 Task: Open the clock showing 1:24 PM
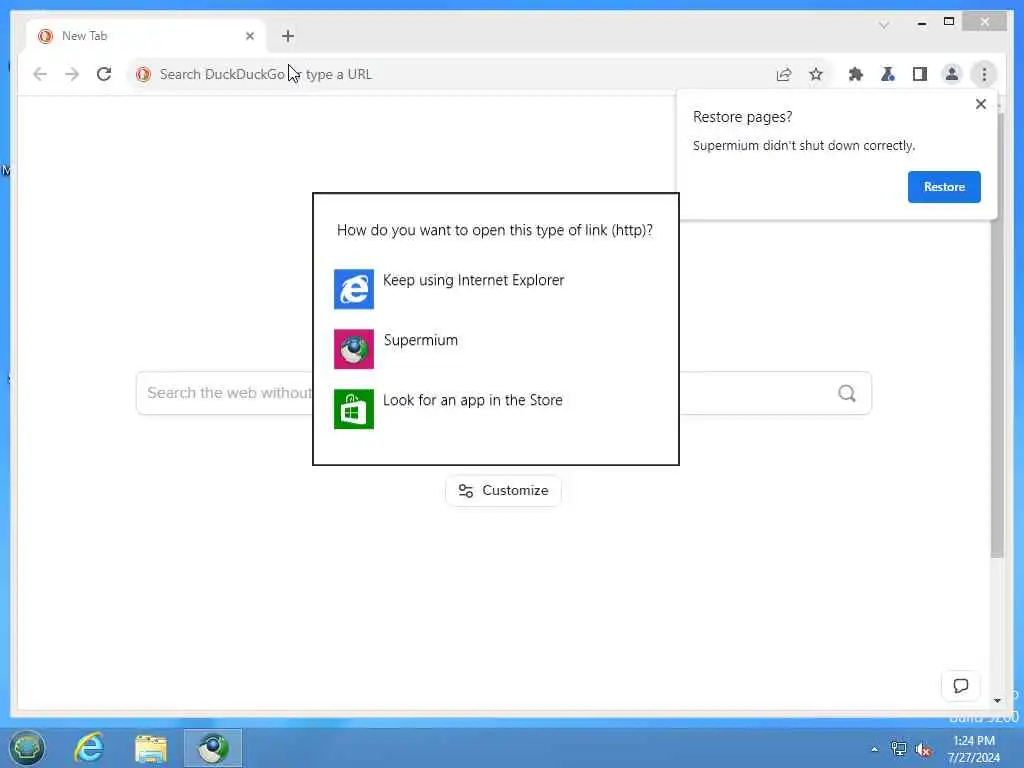[974, 749]
